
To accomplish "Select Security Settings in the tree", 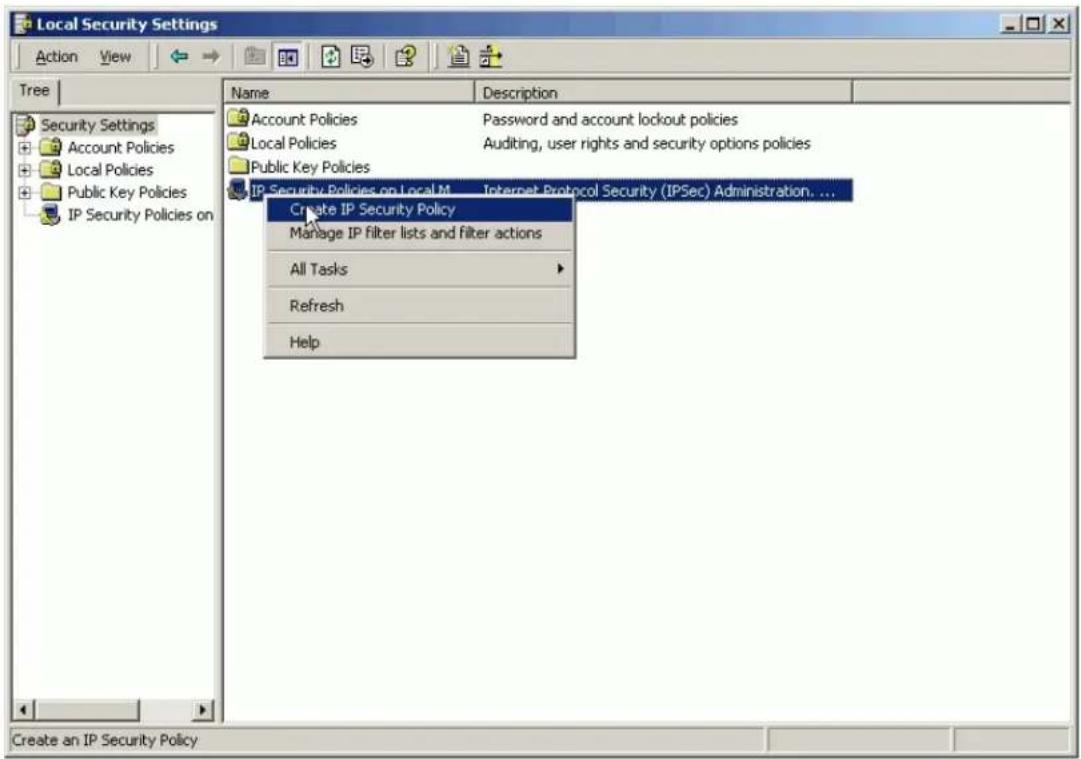I will (97, 125).
